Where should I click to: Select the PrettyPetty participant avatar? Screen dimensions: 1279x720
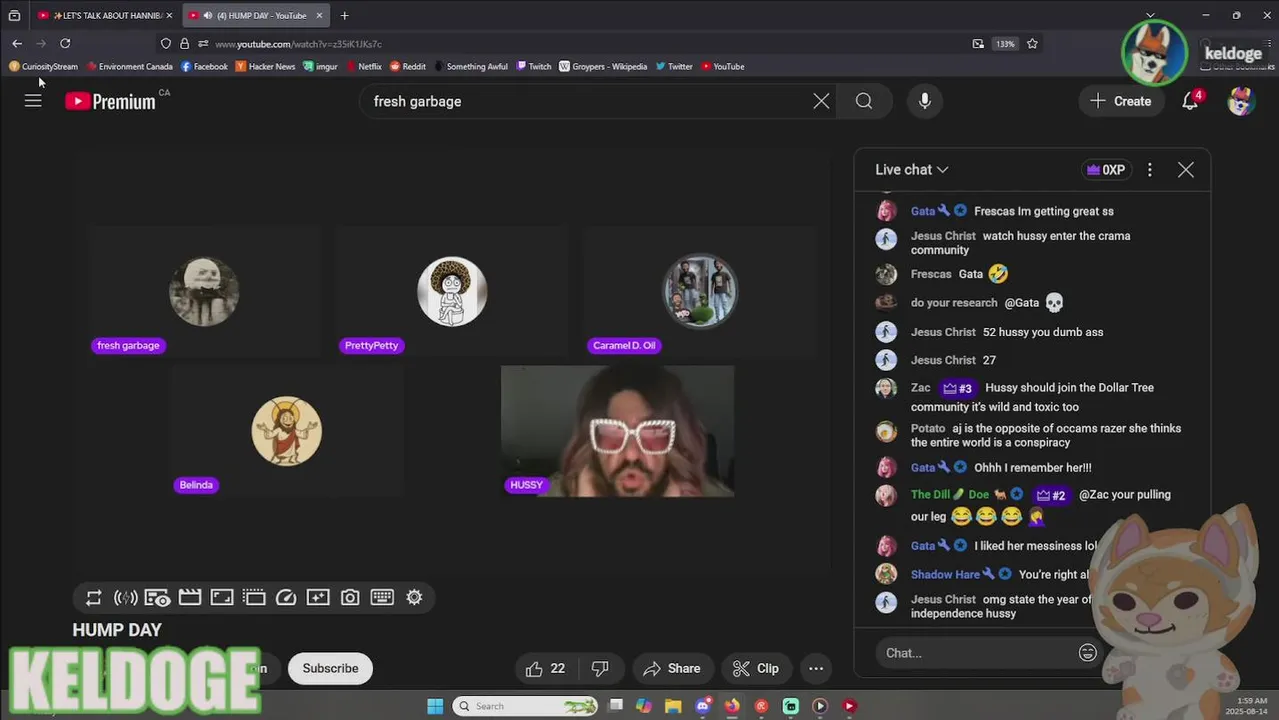[x=452, y=292]
